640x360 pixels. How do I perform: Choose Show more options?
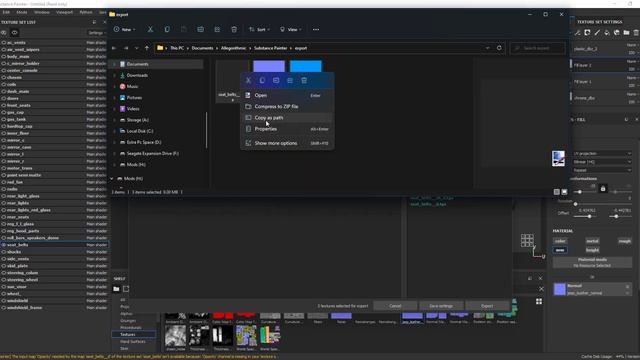[287, 143]
